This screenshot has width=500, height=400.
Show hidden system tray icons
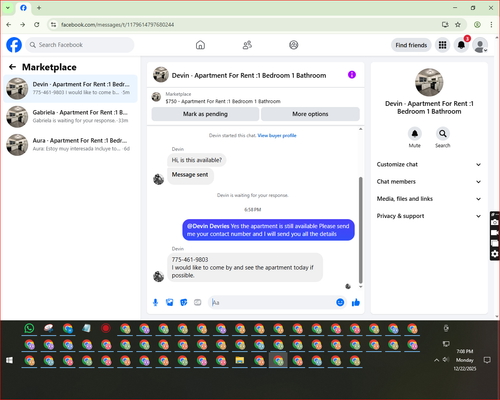(x=436, y=360)
